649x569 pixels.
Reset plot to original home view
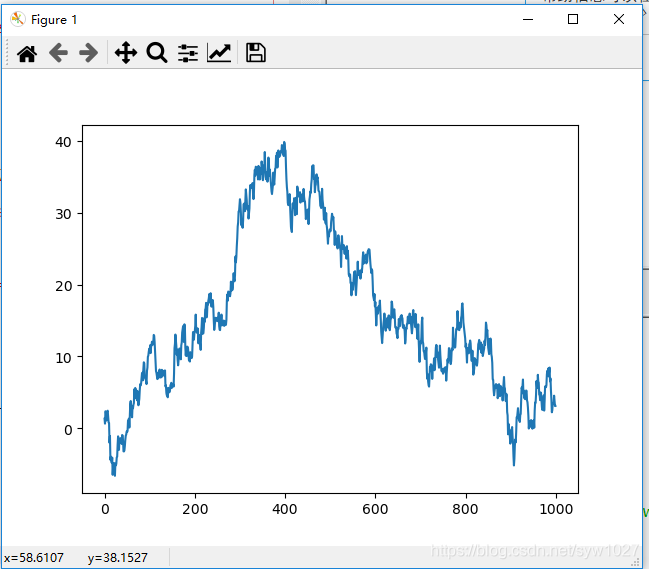[x=27, y=53]
